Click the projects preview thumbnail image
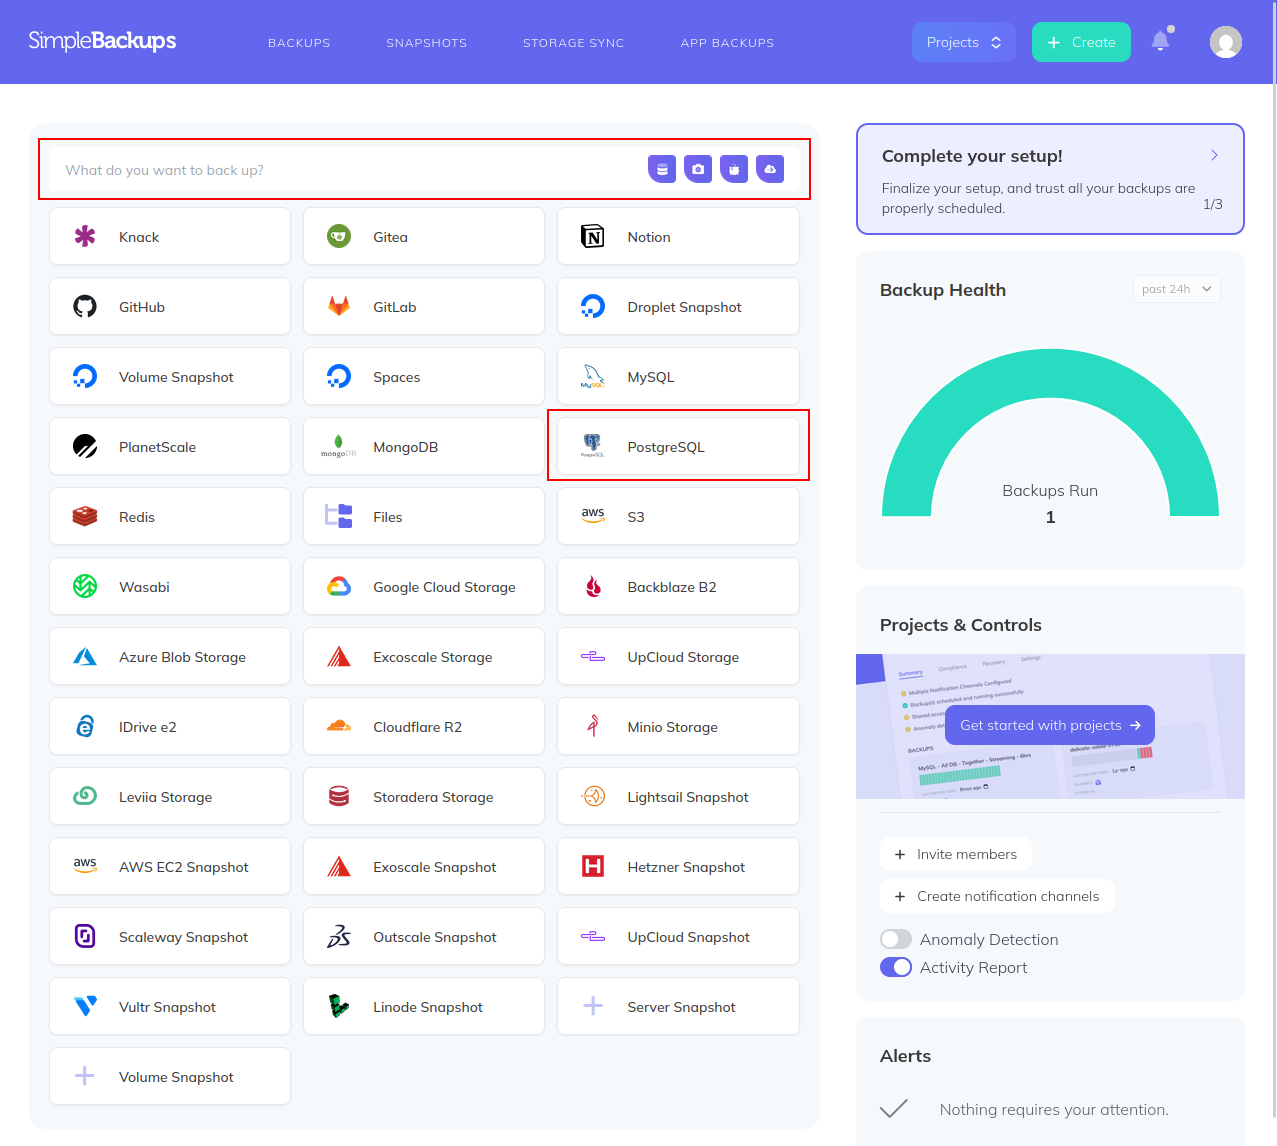The width and height of the screenshot is (1277, 1146). (x=1050, y=726)
